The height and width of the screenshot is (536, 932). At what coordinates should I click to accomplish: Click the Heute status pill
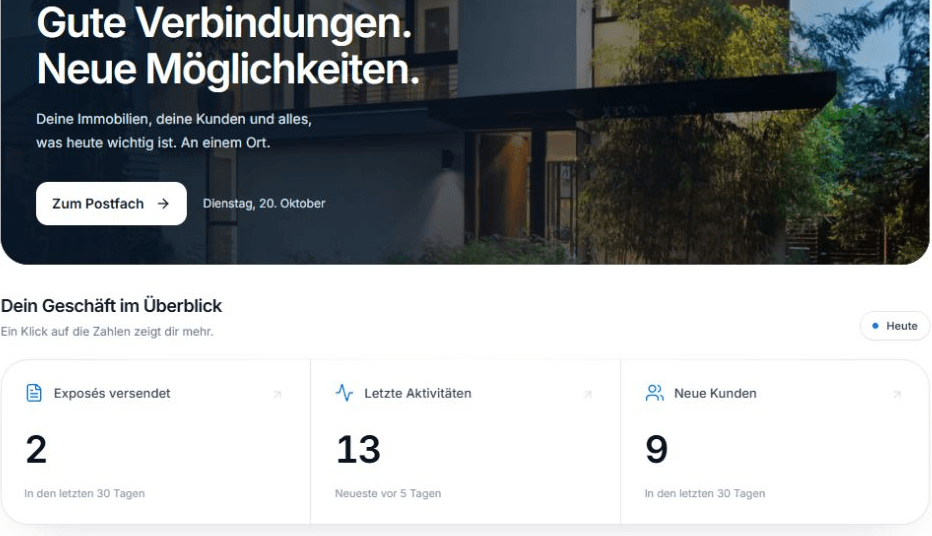(895, 326)
